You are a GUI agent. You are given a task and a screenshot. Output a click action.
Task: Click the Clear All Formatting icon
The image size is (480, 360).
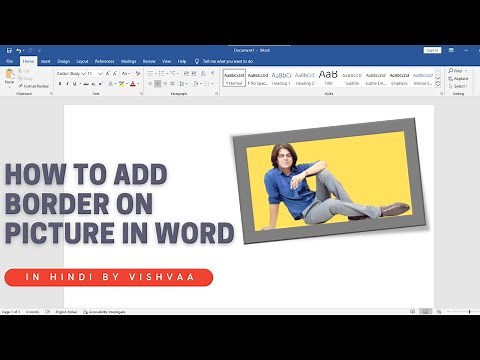pos(138,73)
